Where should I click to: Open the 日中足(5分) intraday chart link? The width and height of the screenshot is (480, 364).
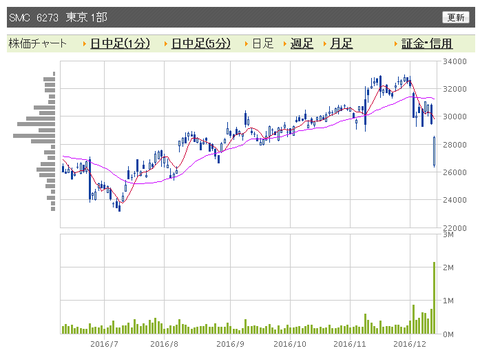click(x=201, y=44)
